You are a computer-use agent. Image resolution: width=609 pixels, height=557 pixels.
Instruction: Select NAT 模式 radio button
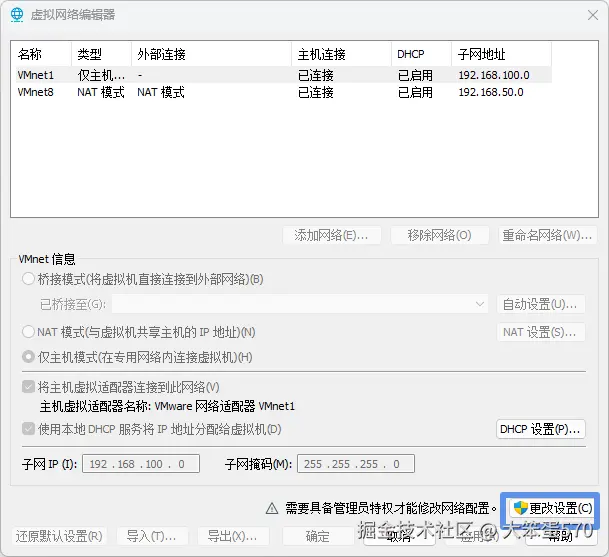point(28,332)
